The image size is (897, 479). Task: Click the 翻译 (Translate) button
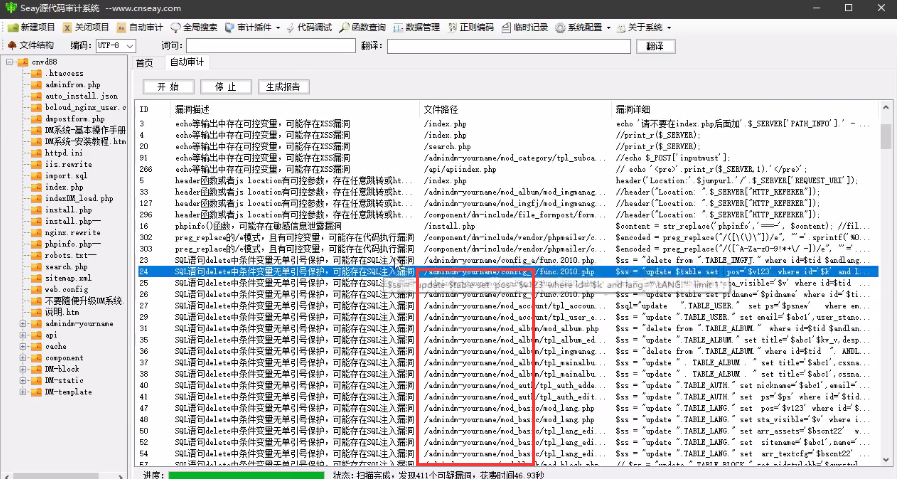pyautogui.click(x=655, y=45)
